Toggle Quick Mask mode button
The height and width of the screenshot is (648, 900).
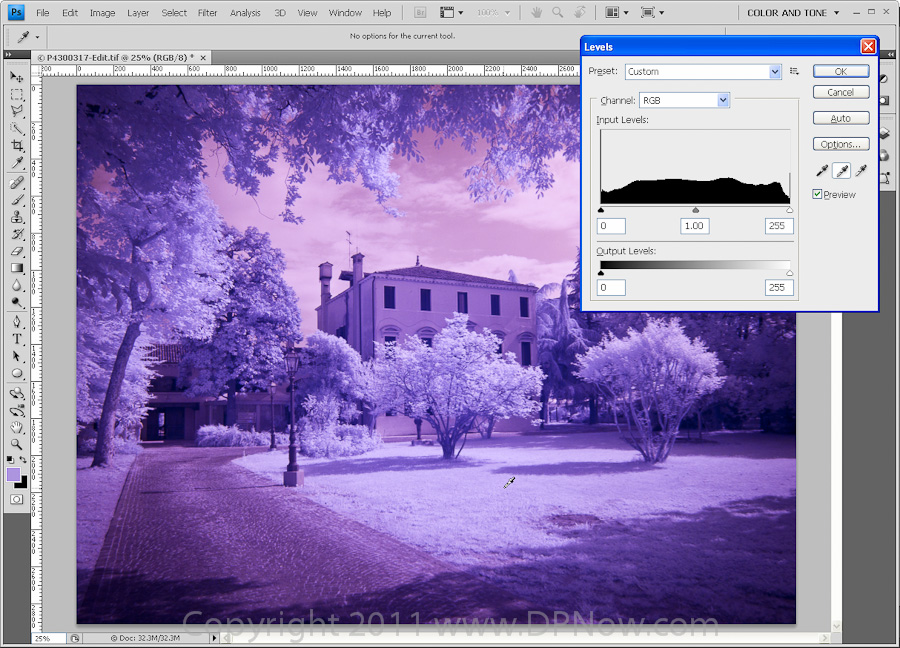17,498
